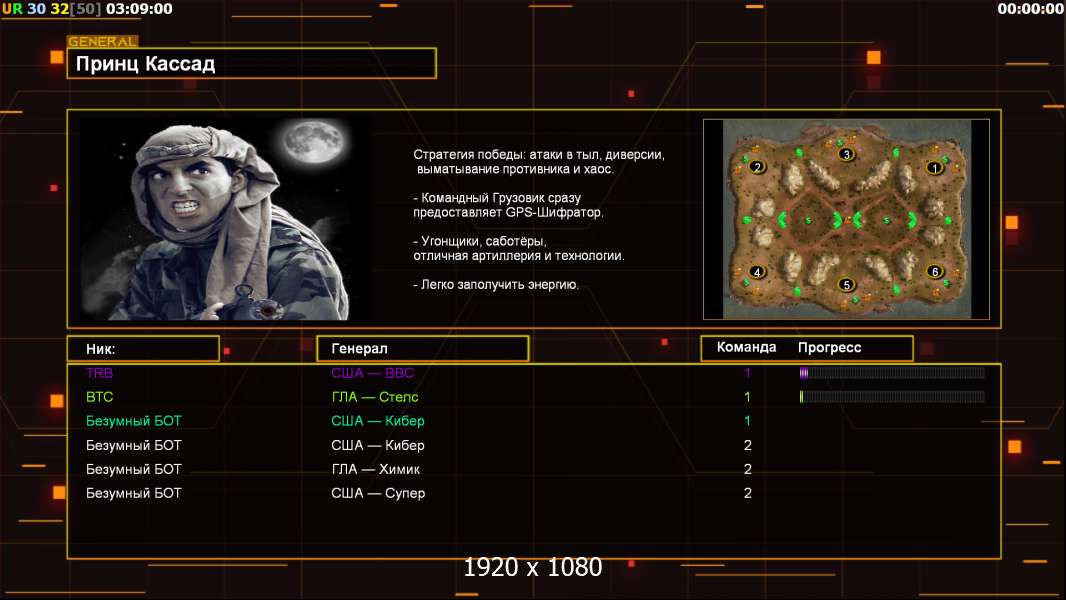Click start position marker 2 on the map
The image size is (1066, 600).
(757, 166)
